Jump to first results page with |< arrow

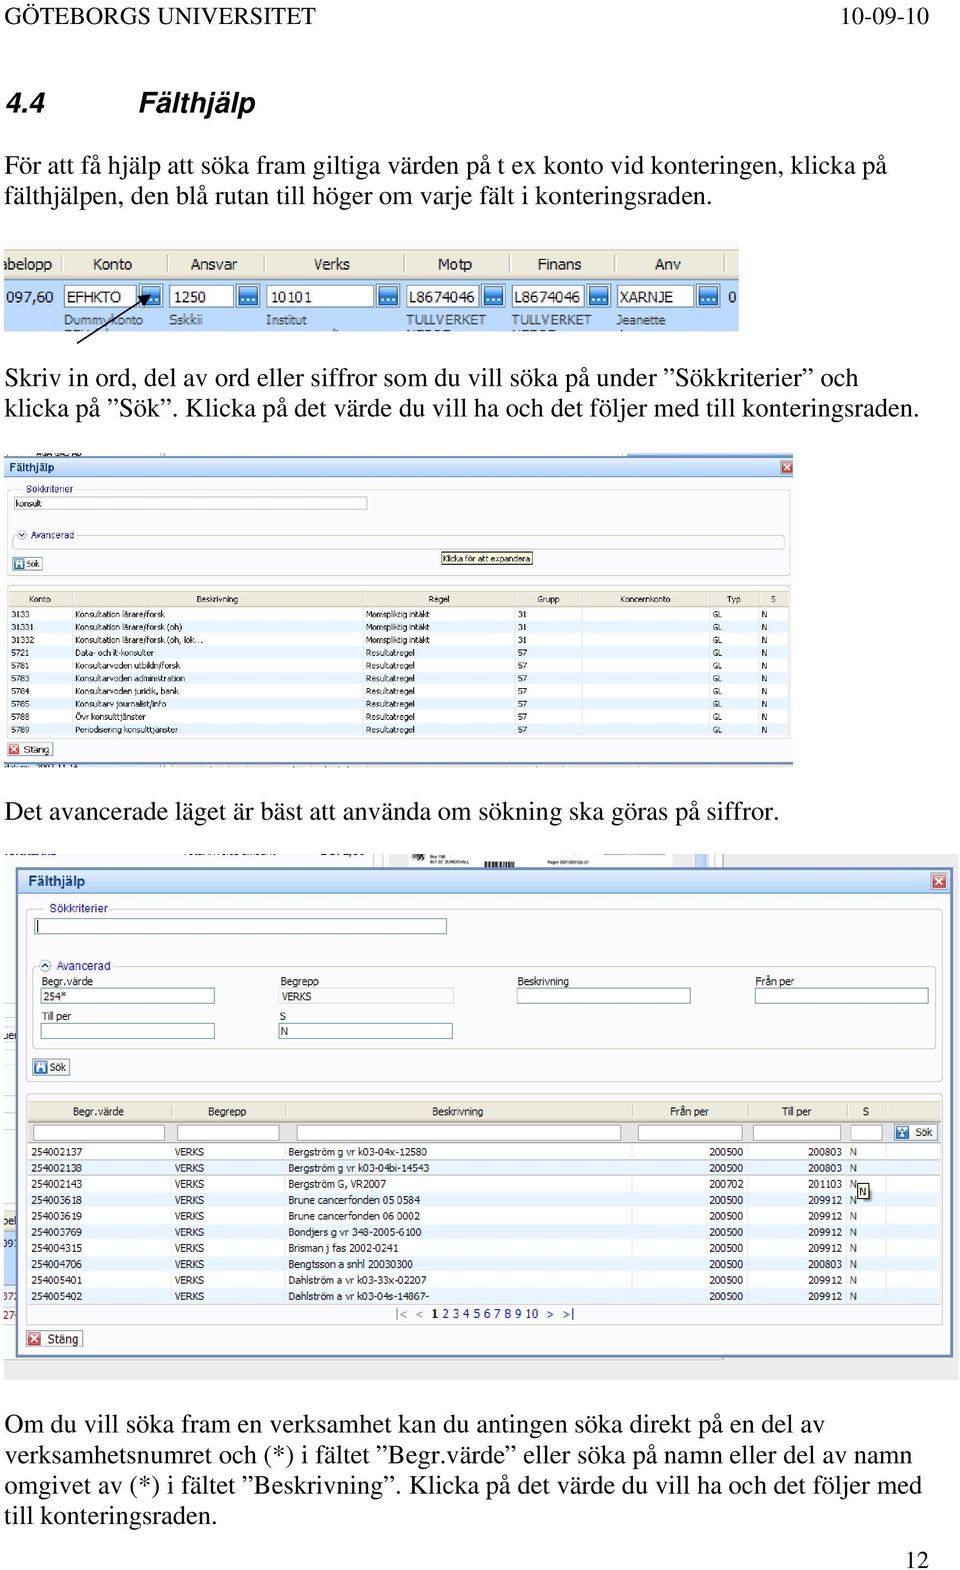(x=402, y=1314)
